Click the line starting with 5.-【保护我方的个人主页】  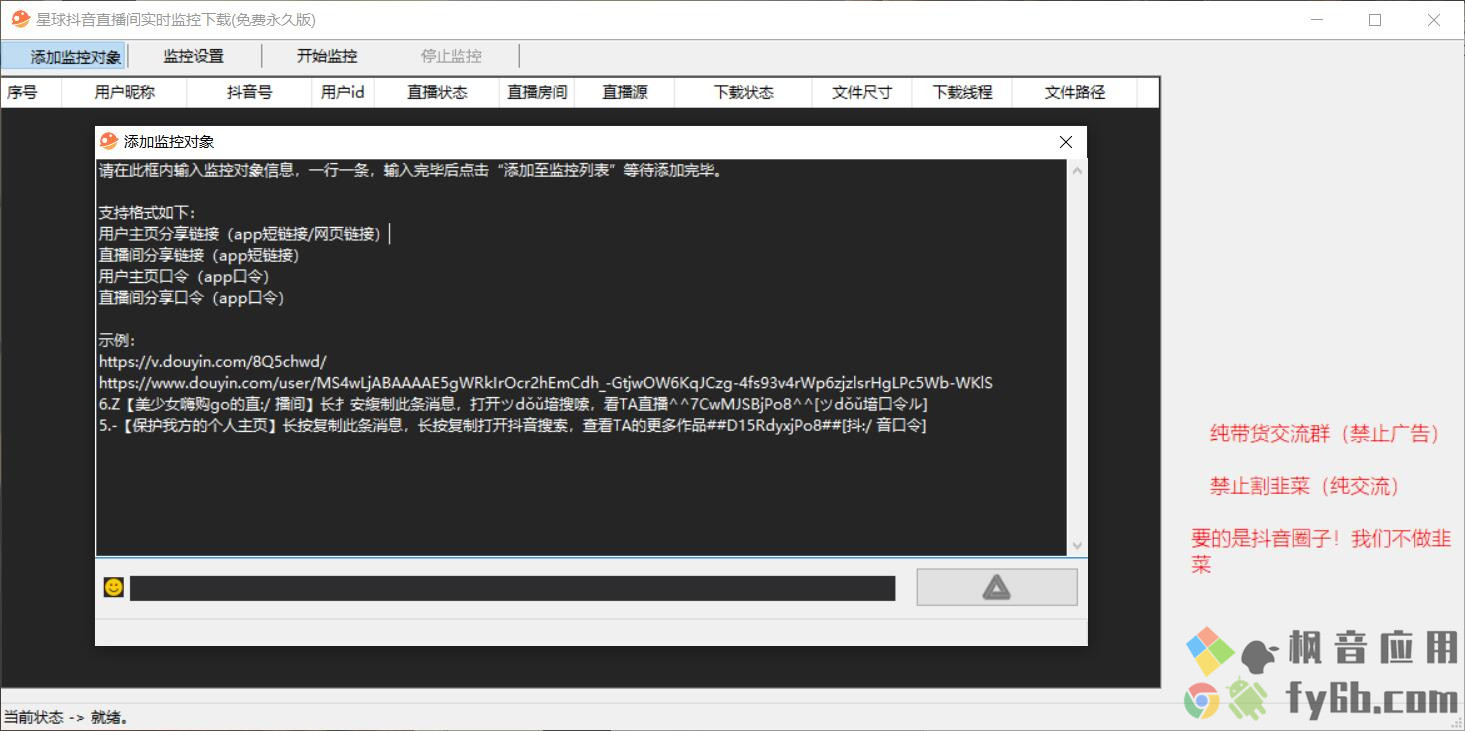(x=513, y=425)
